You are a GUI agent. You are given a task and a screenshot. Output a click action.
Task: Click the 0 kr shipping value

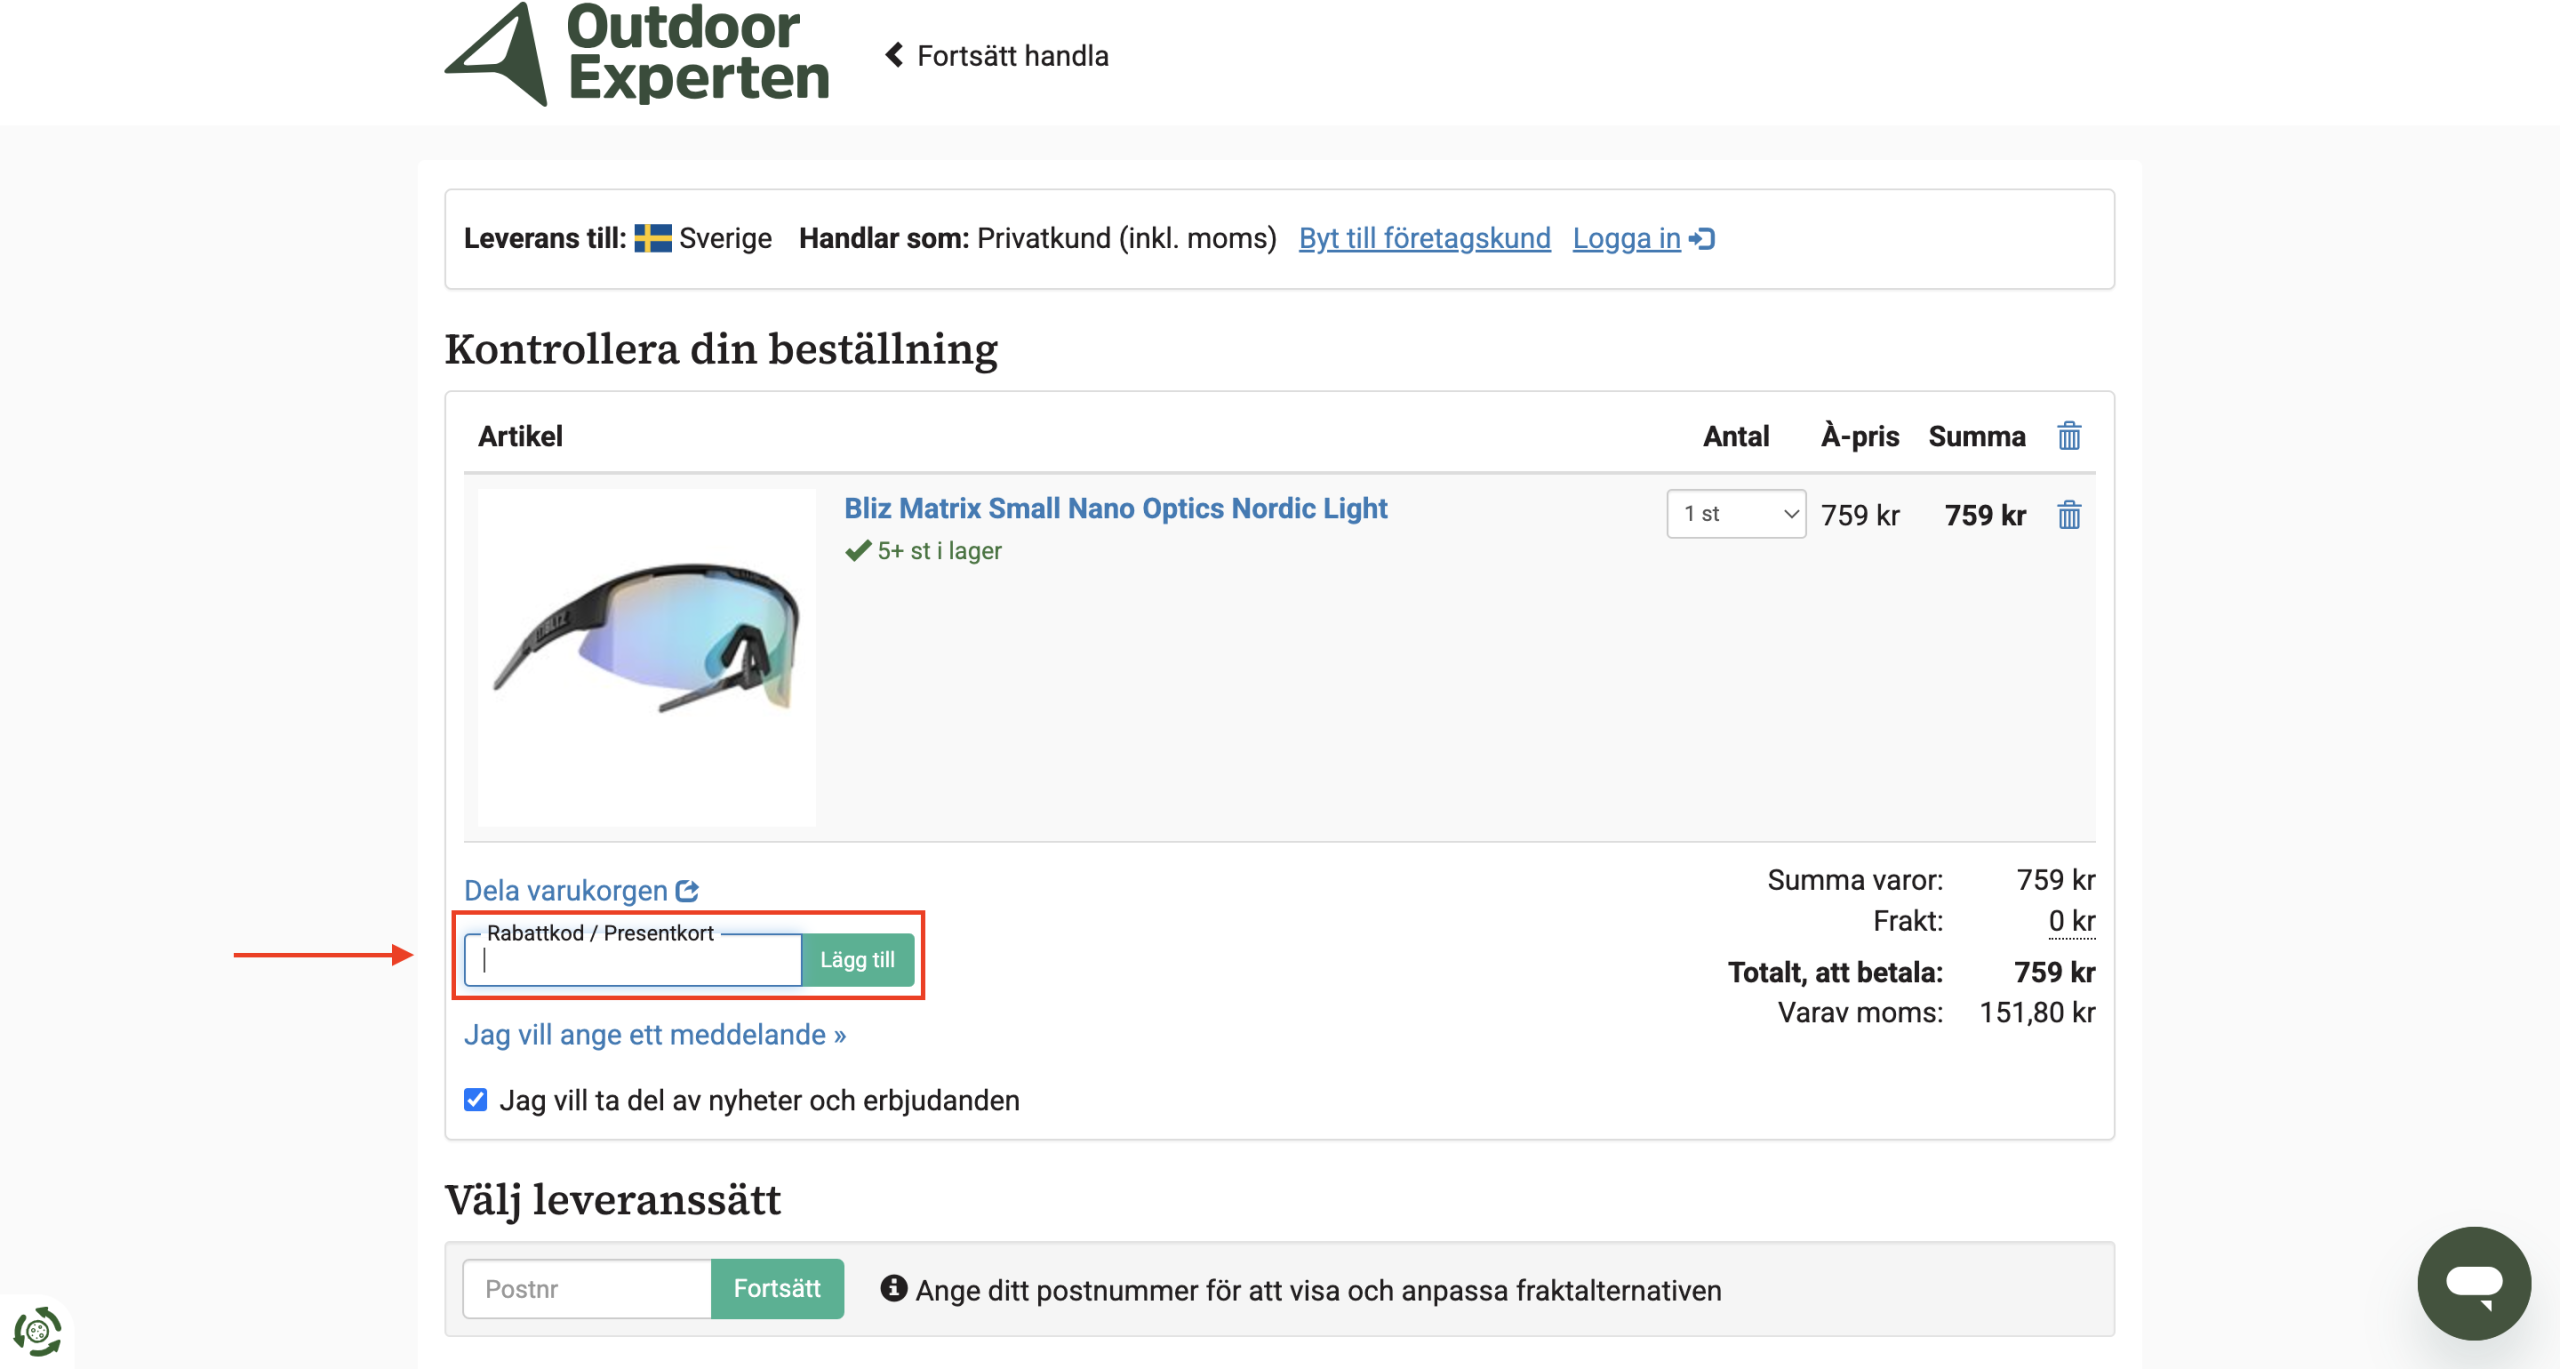point(2071,921)
